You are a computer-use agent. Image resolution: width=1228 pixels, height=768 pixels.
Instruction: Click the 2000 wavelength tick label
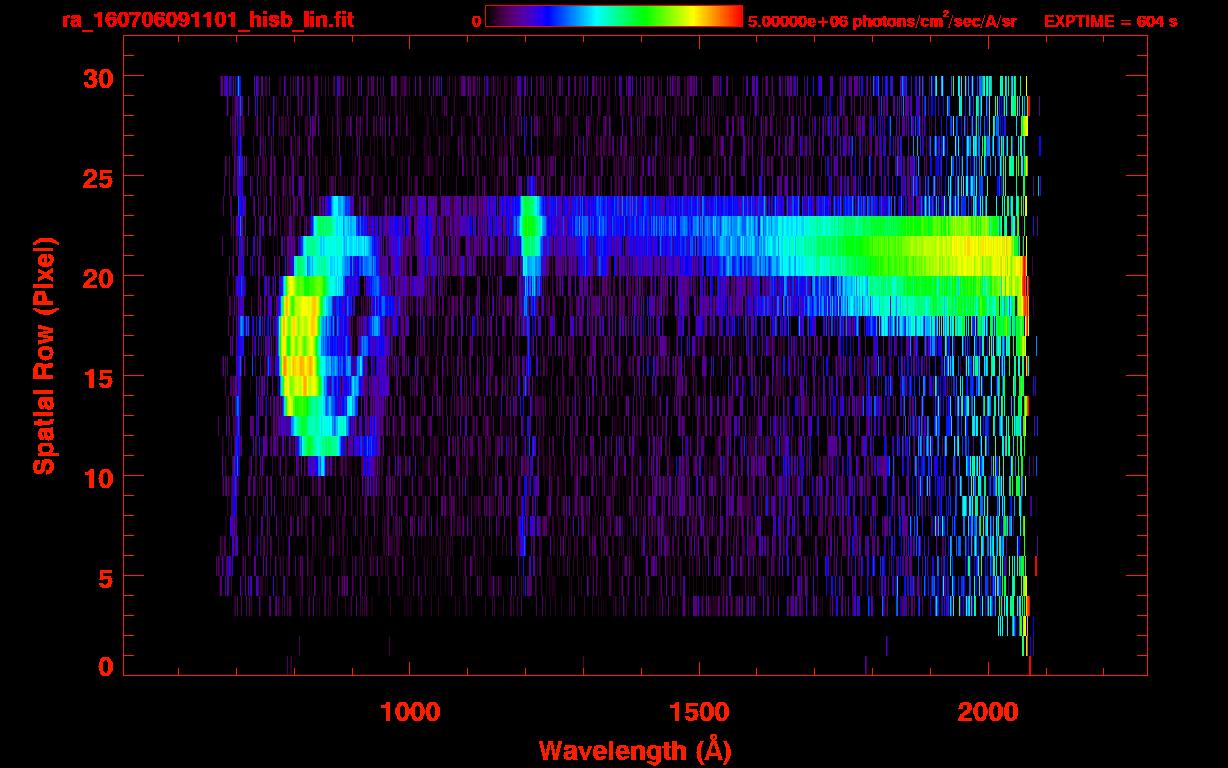point(988,712)
